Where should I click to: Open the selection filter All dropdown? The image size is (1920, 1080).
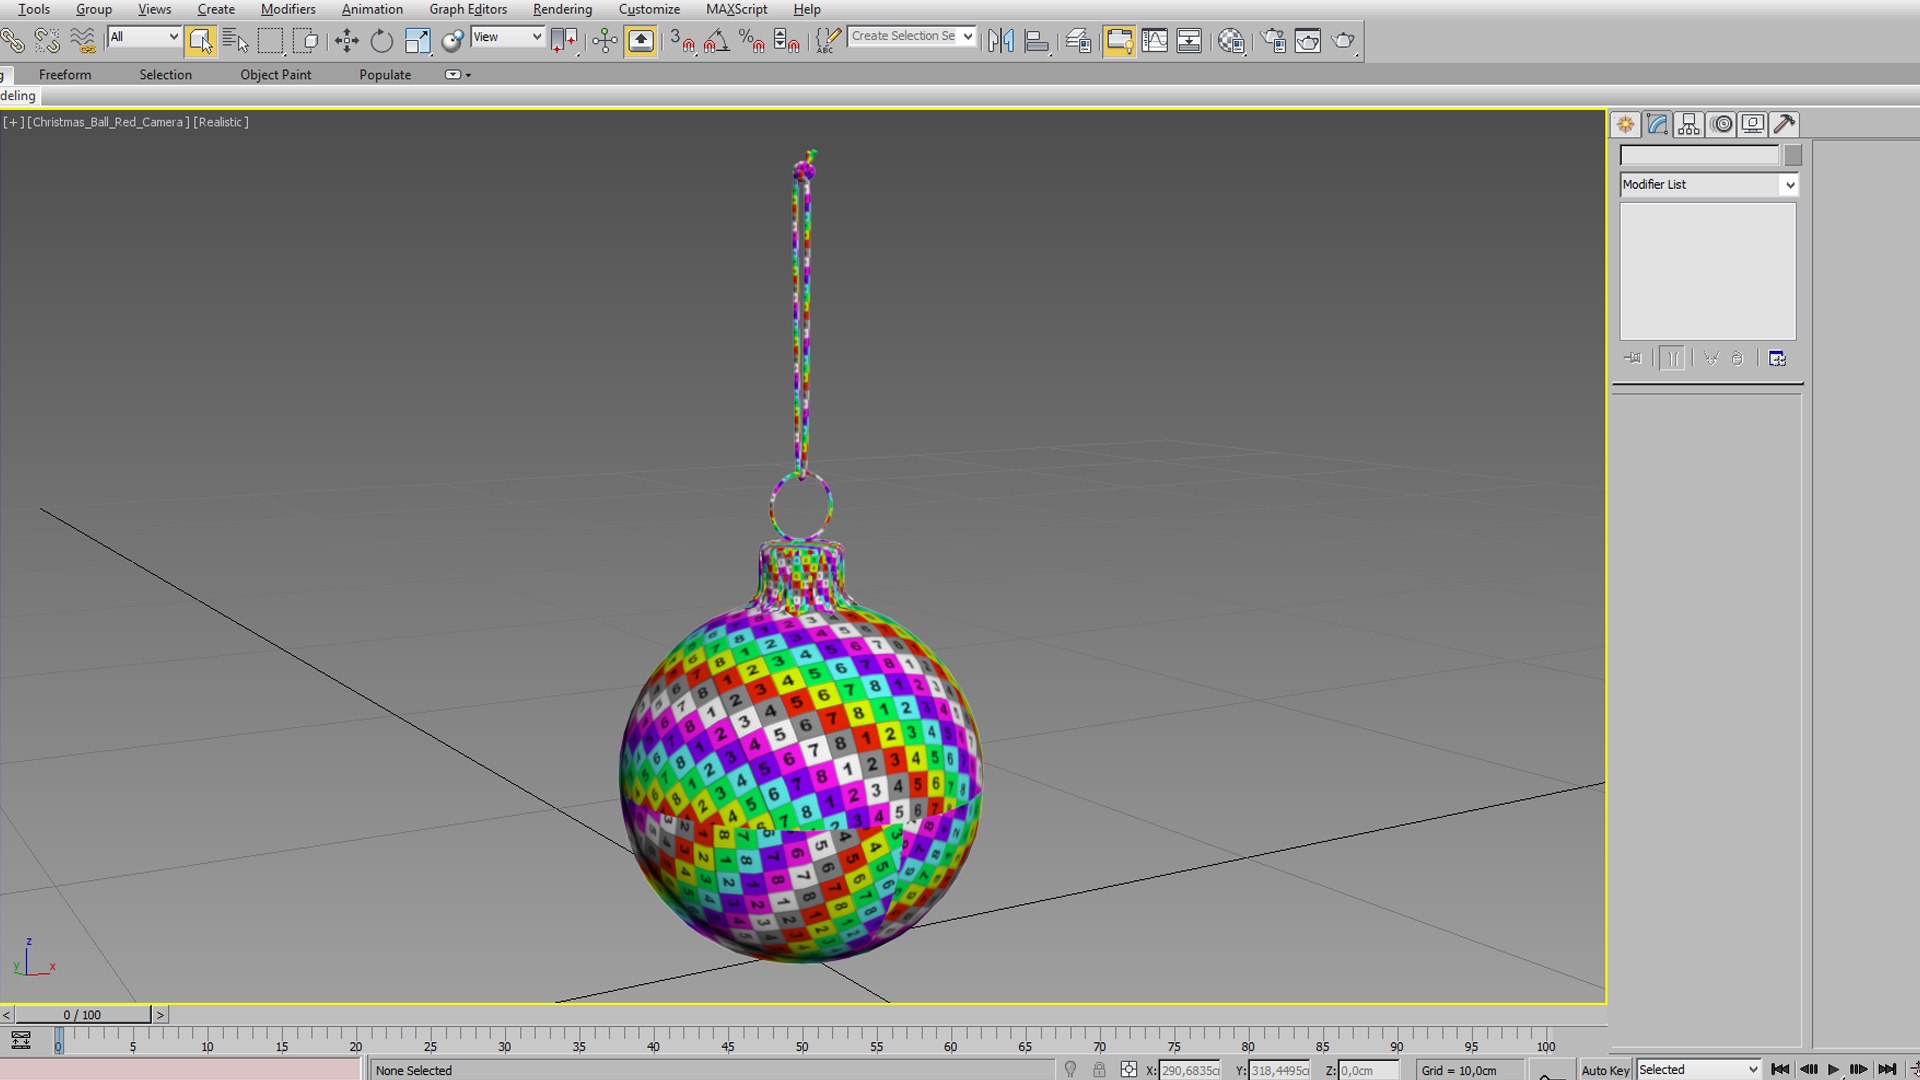[x=144, y=37]
